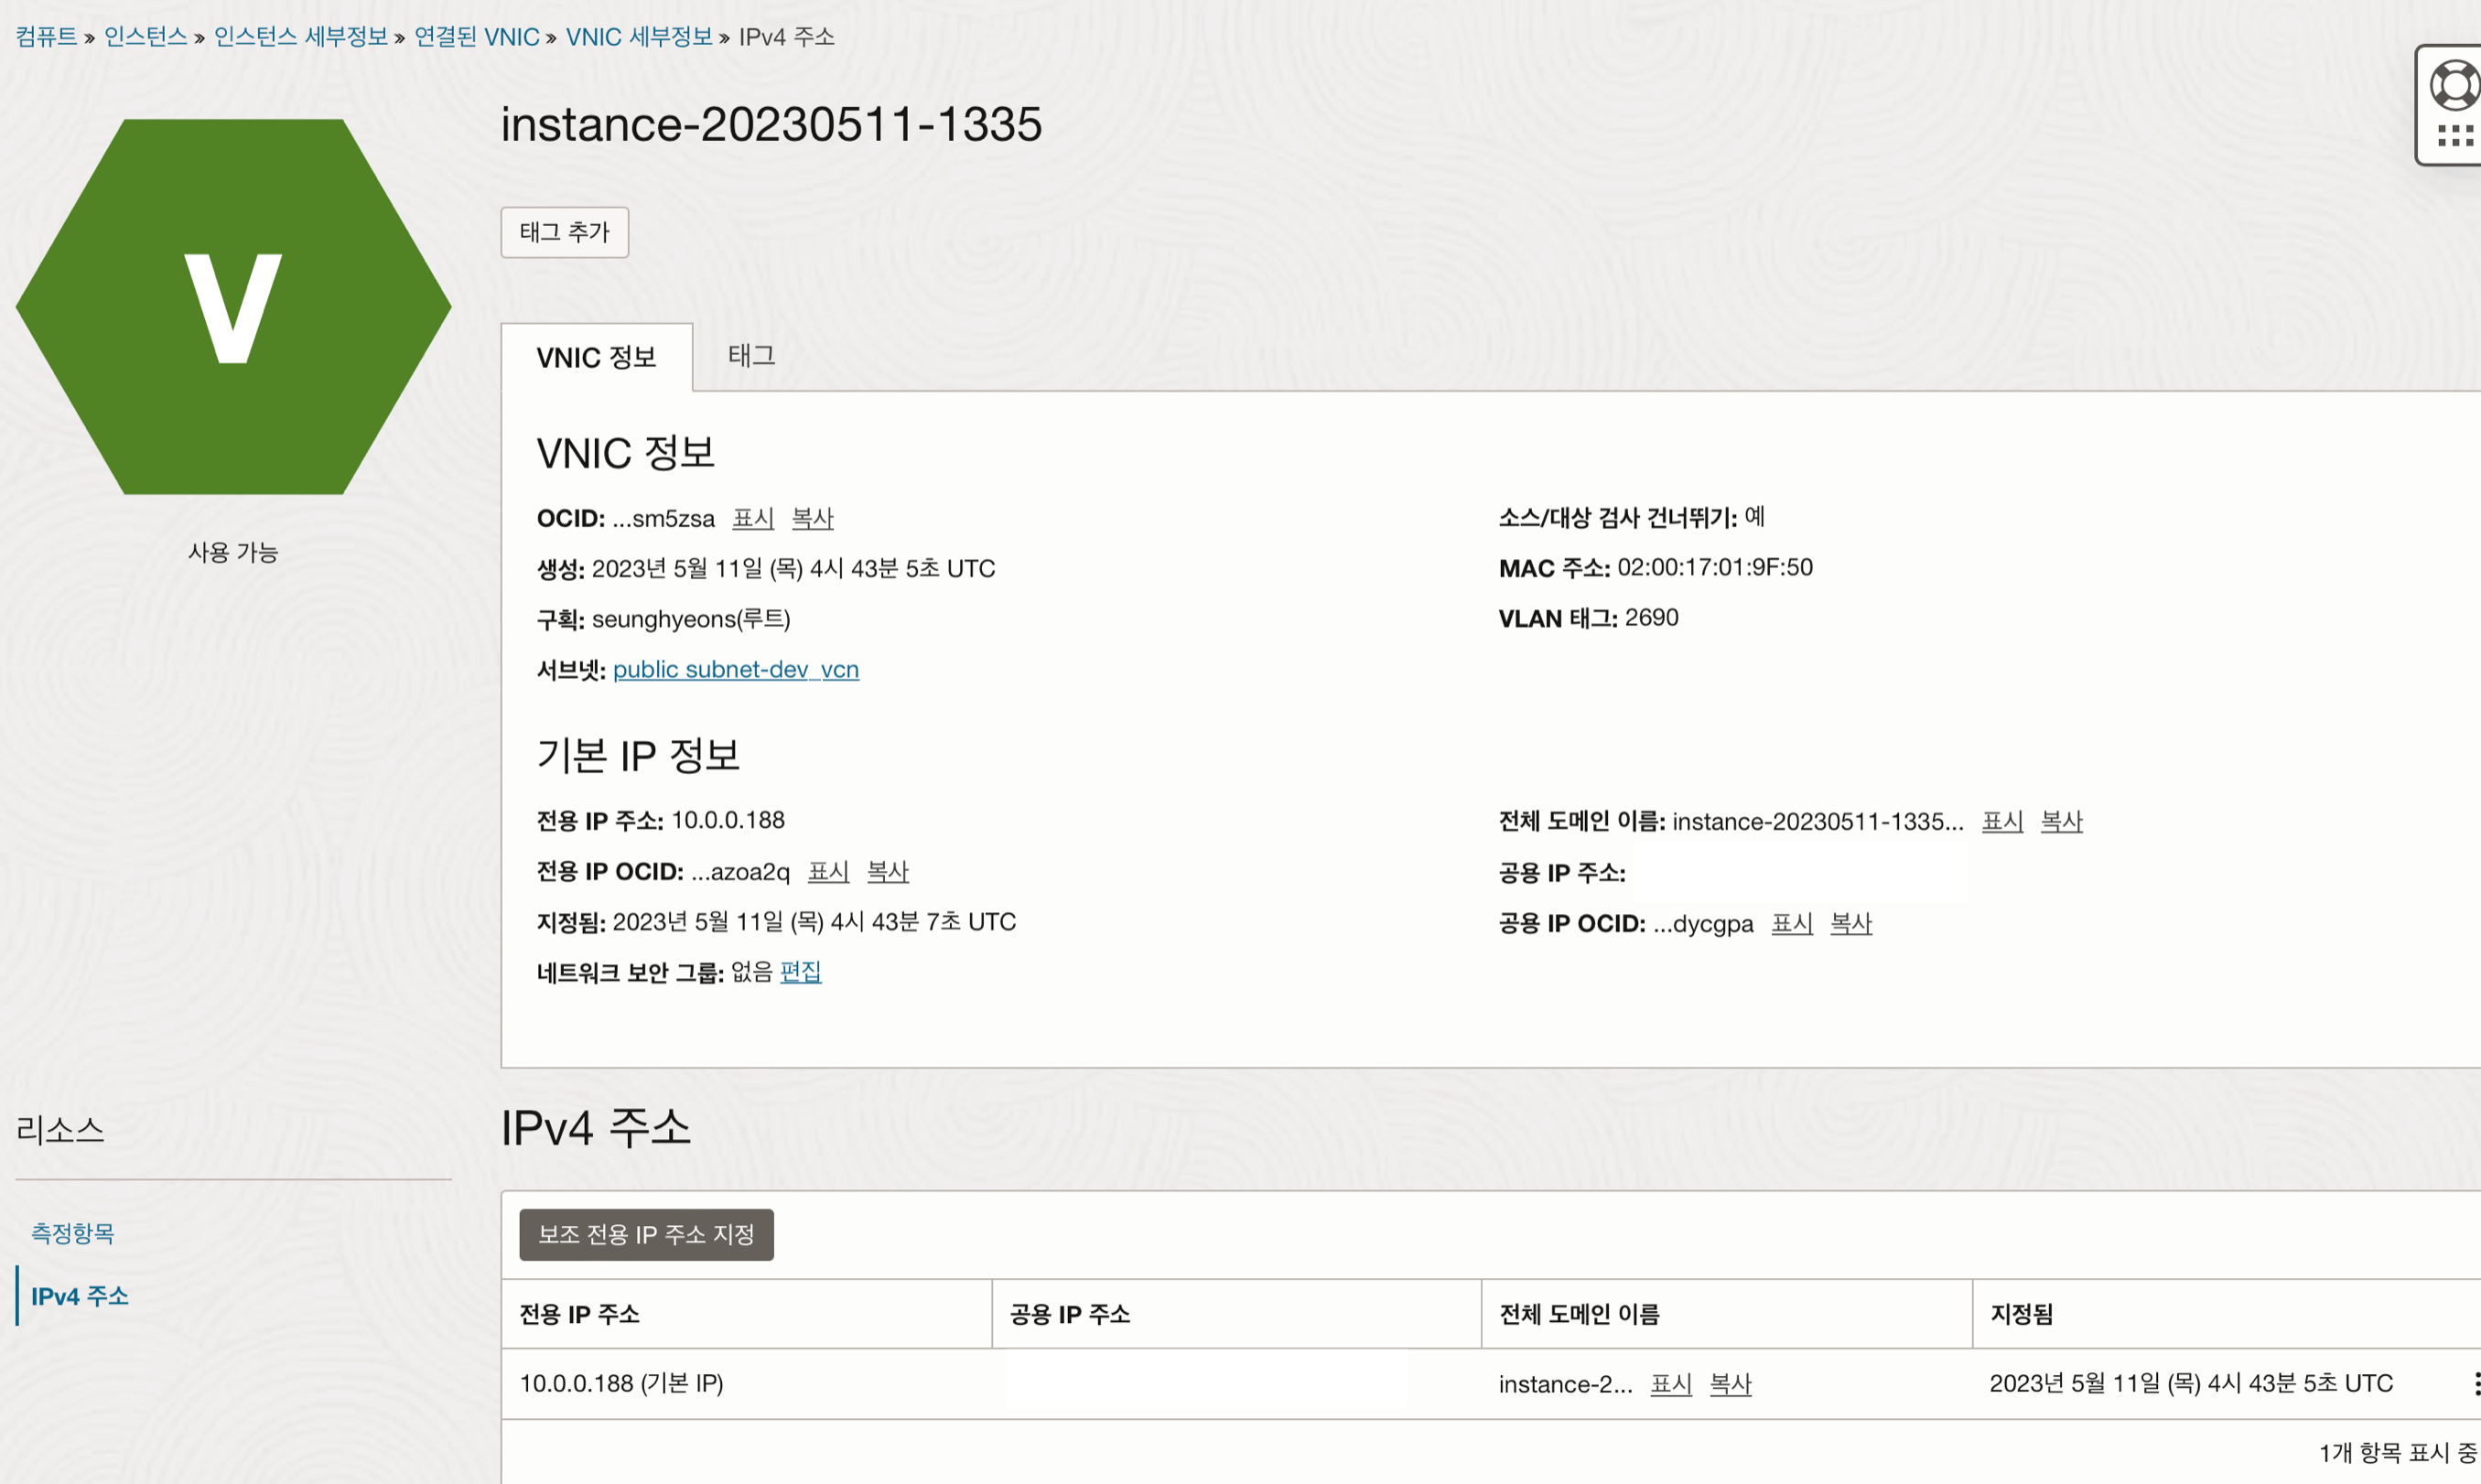Click the life-ring help icon
This screenshot has width=2481, height=1484.
[x=2455, y=84]
